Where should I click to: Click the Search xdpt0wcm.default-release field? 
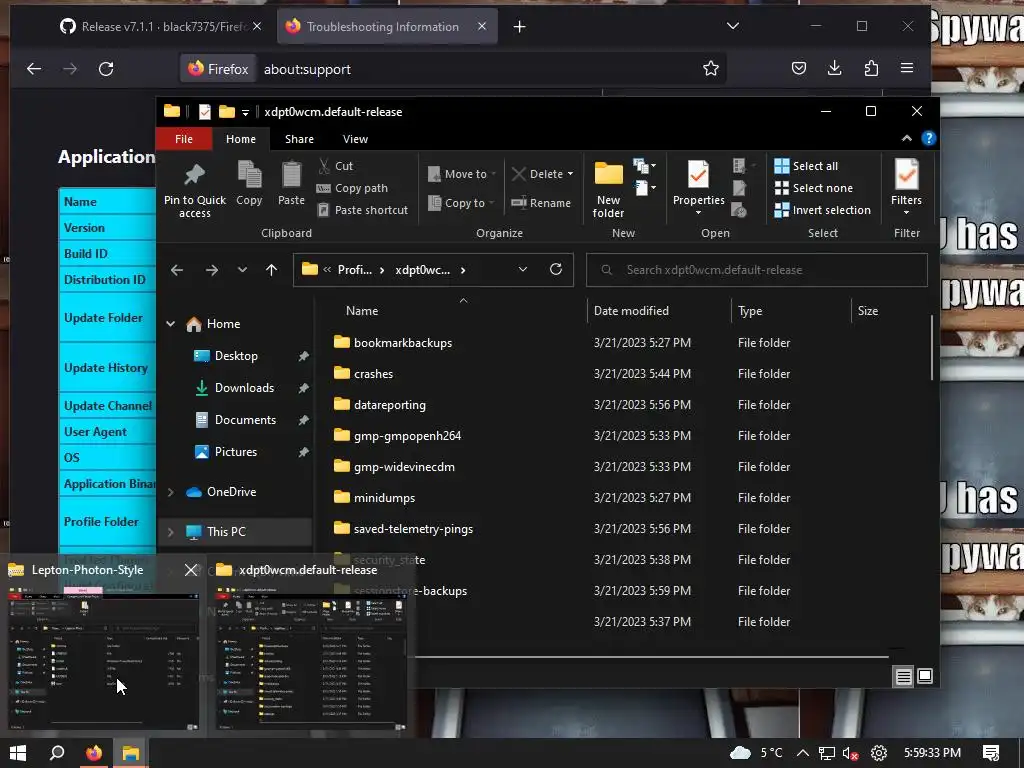(757, 270)
